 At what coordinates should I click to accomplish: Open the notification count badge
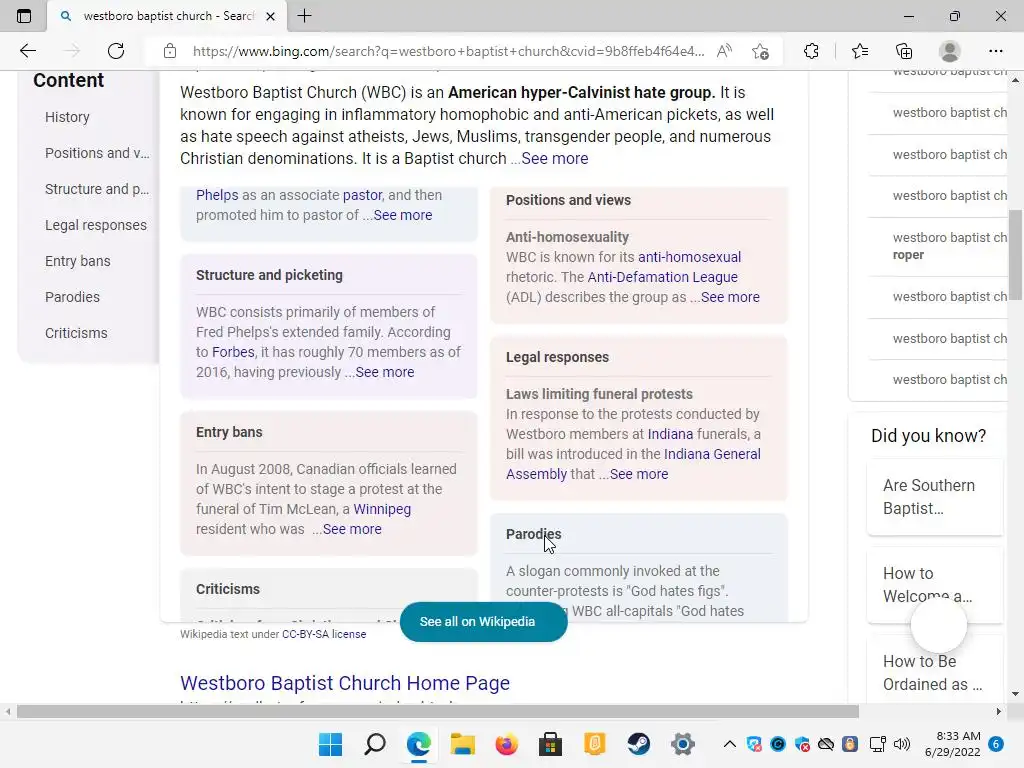[x=996, y=744]
